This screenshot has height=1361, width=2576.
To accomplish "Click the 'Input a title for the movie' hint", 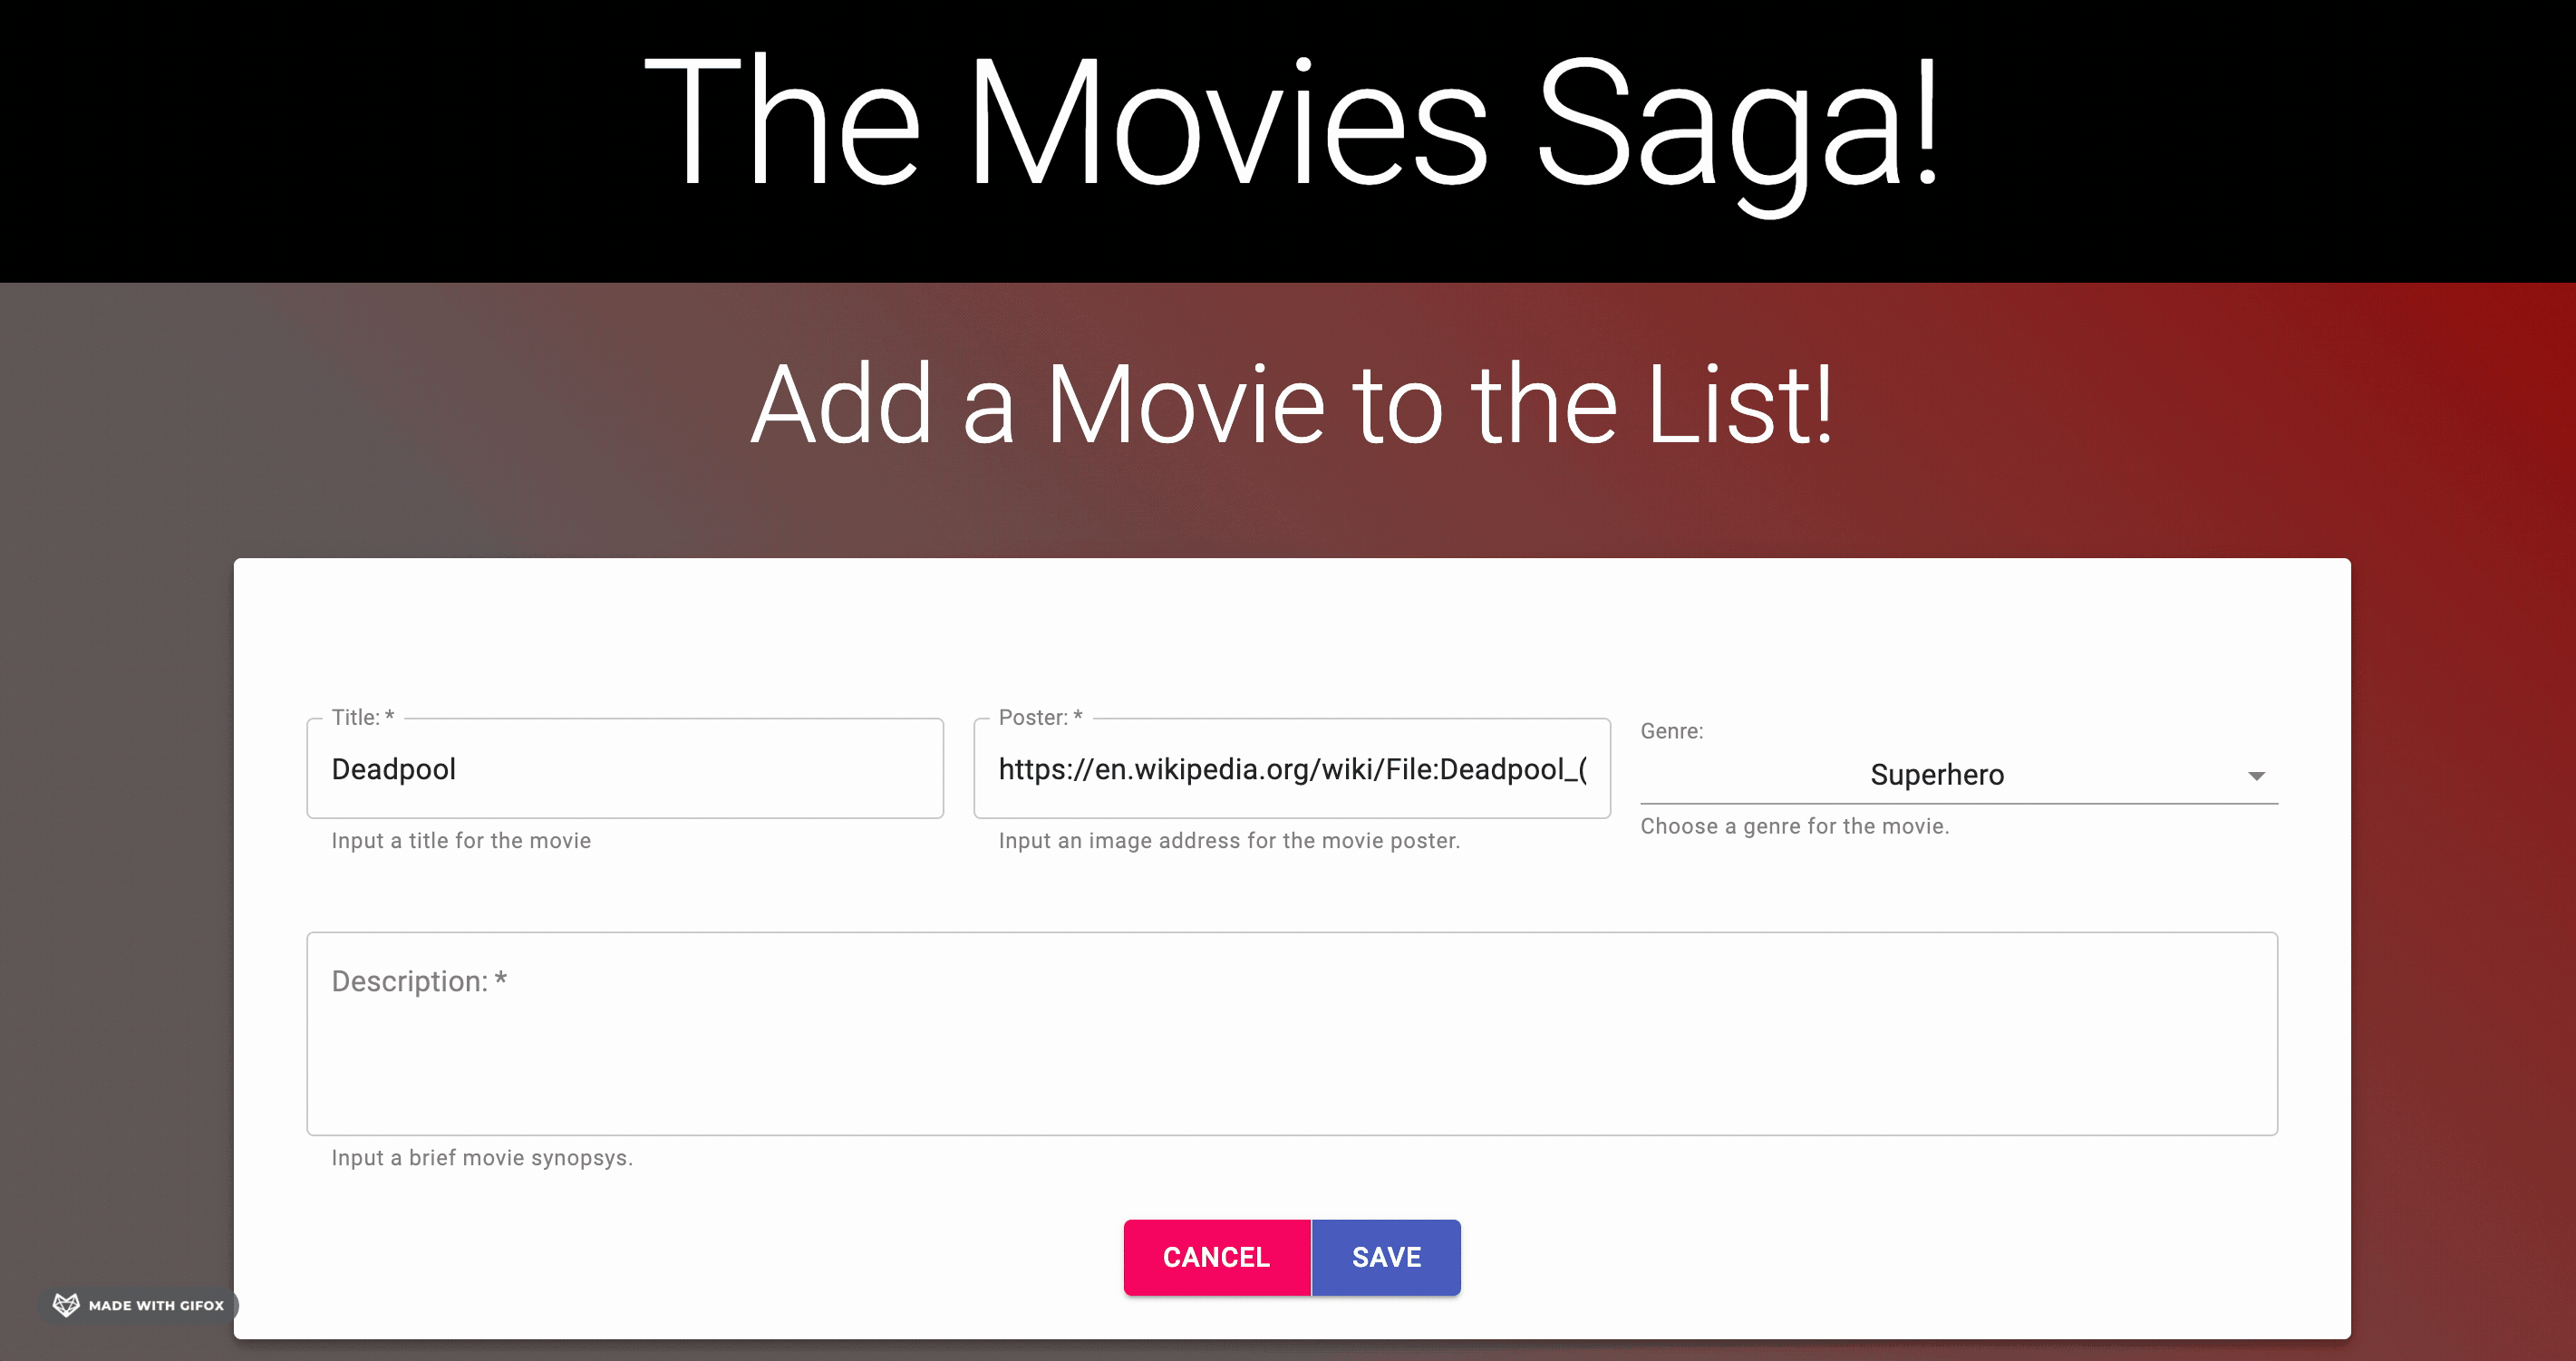I will pyautogui.click(x=461, y=841).
